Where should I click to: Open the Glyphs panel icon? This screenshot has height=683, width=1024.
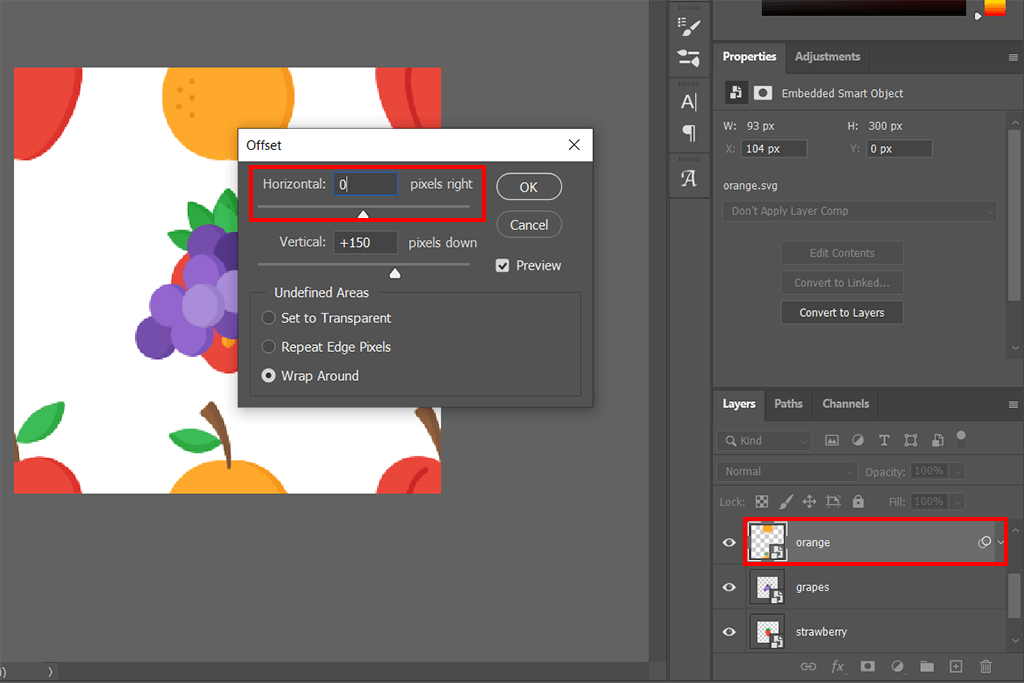click(689, 178)
